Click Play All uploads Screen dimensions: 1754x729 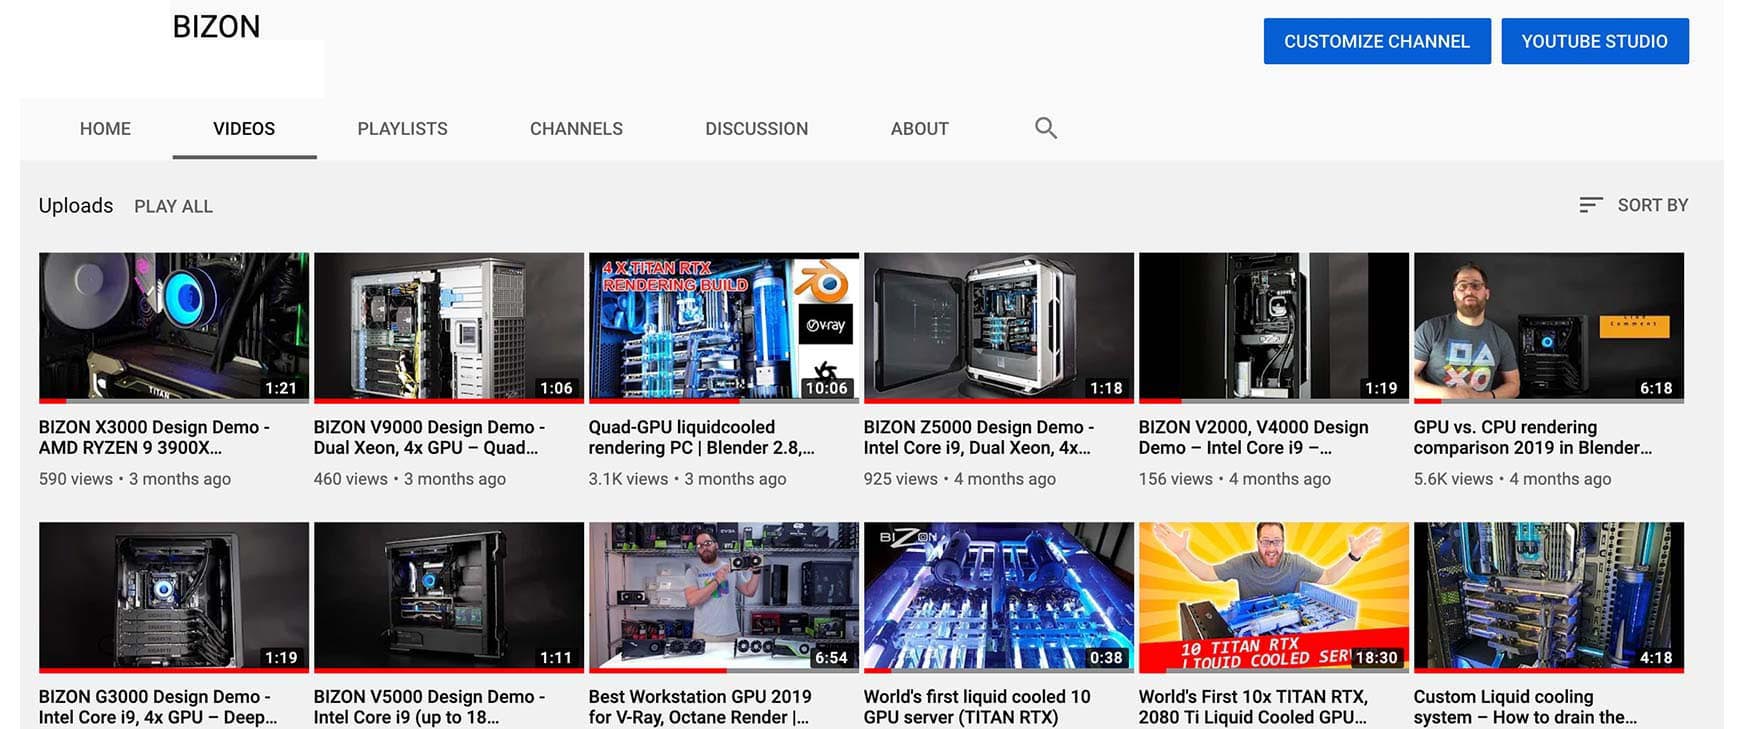coord(173,206)
